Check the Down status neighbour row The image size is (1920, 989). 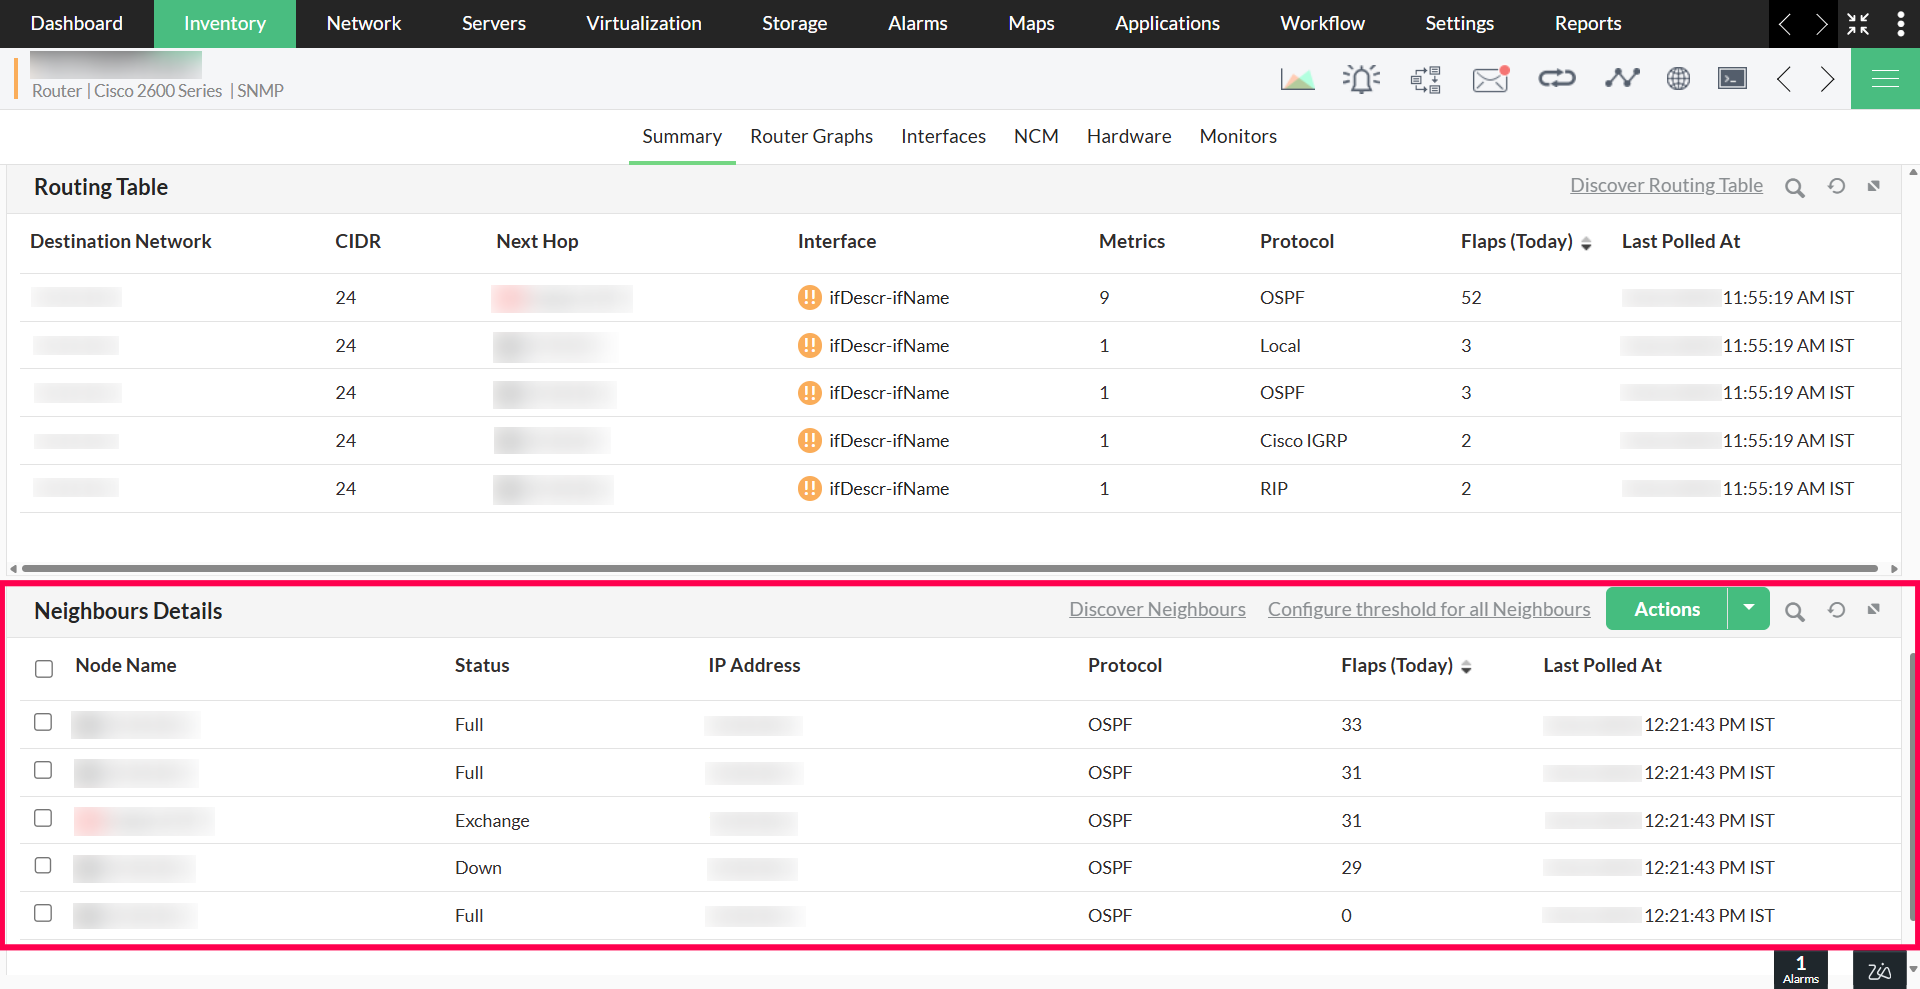point(43,865)
